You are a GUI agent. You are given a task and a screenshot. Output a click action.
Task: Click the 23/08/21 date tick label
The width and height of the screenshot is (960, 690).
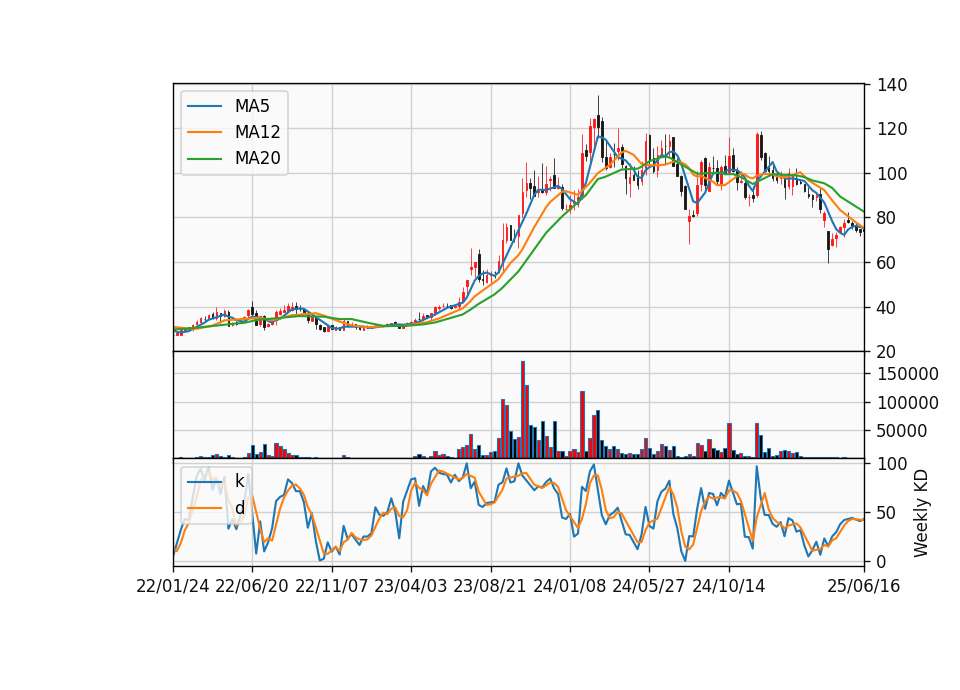tap(490, 587)
